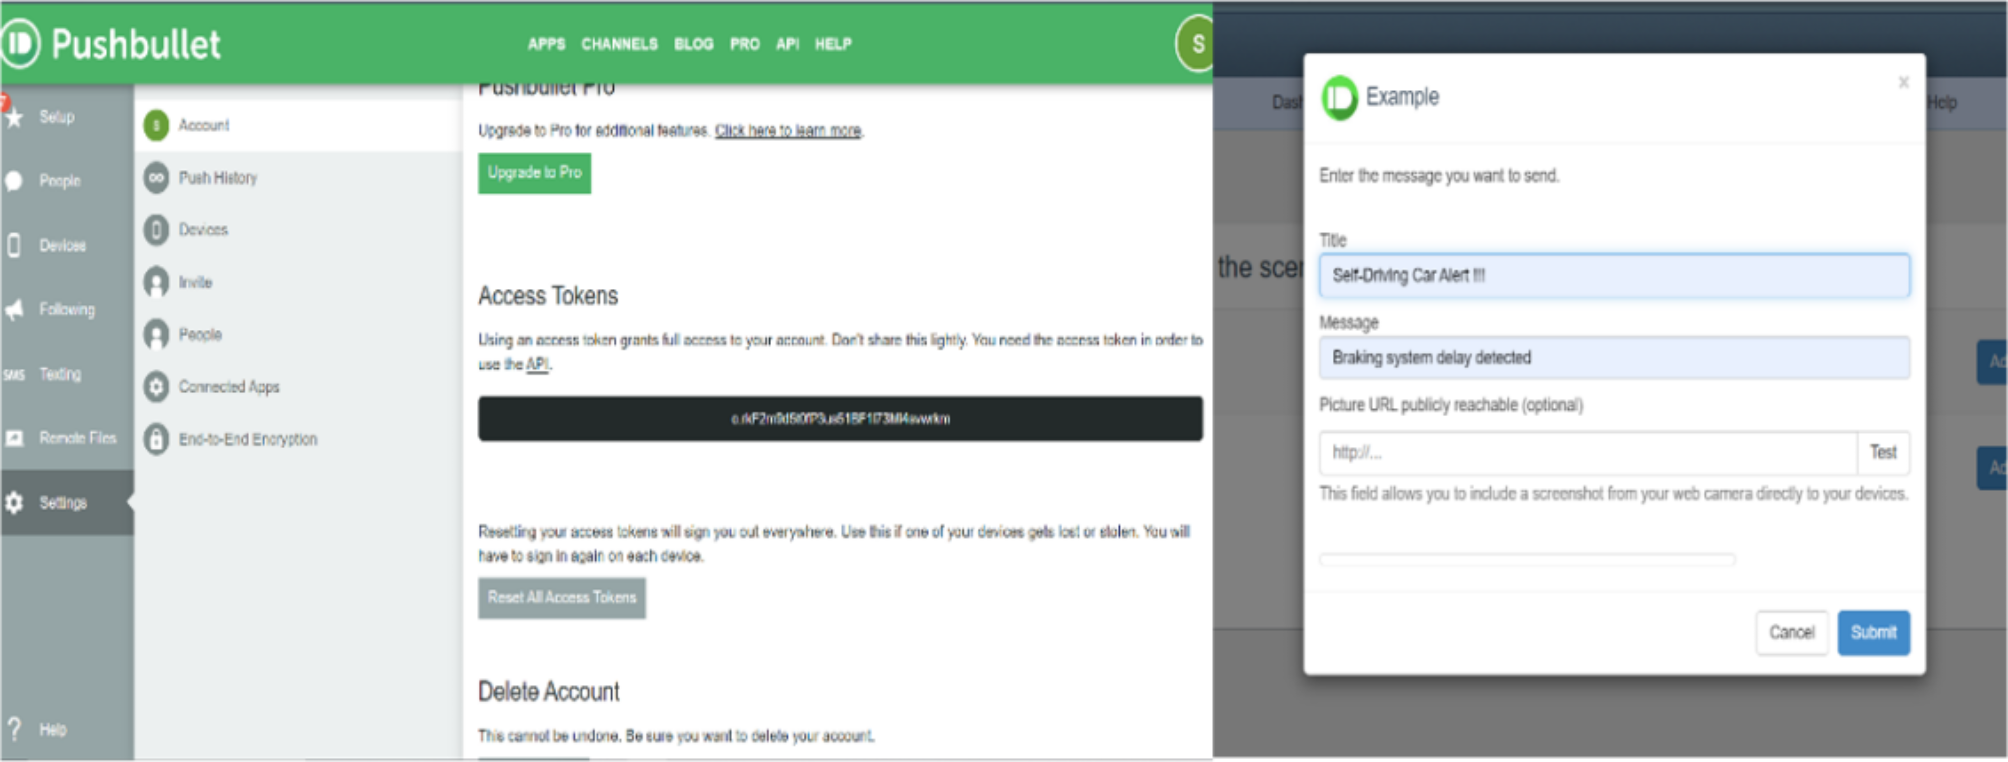Select the Texting label in left sidebar
Viewport: 2008px width, 762px height.
[x=60, y=374]
